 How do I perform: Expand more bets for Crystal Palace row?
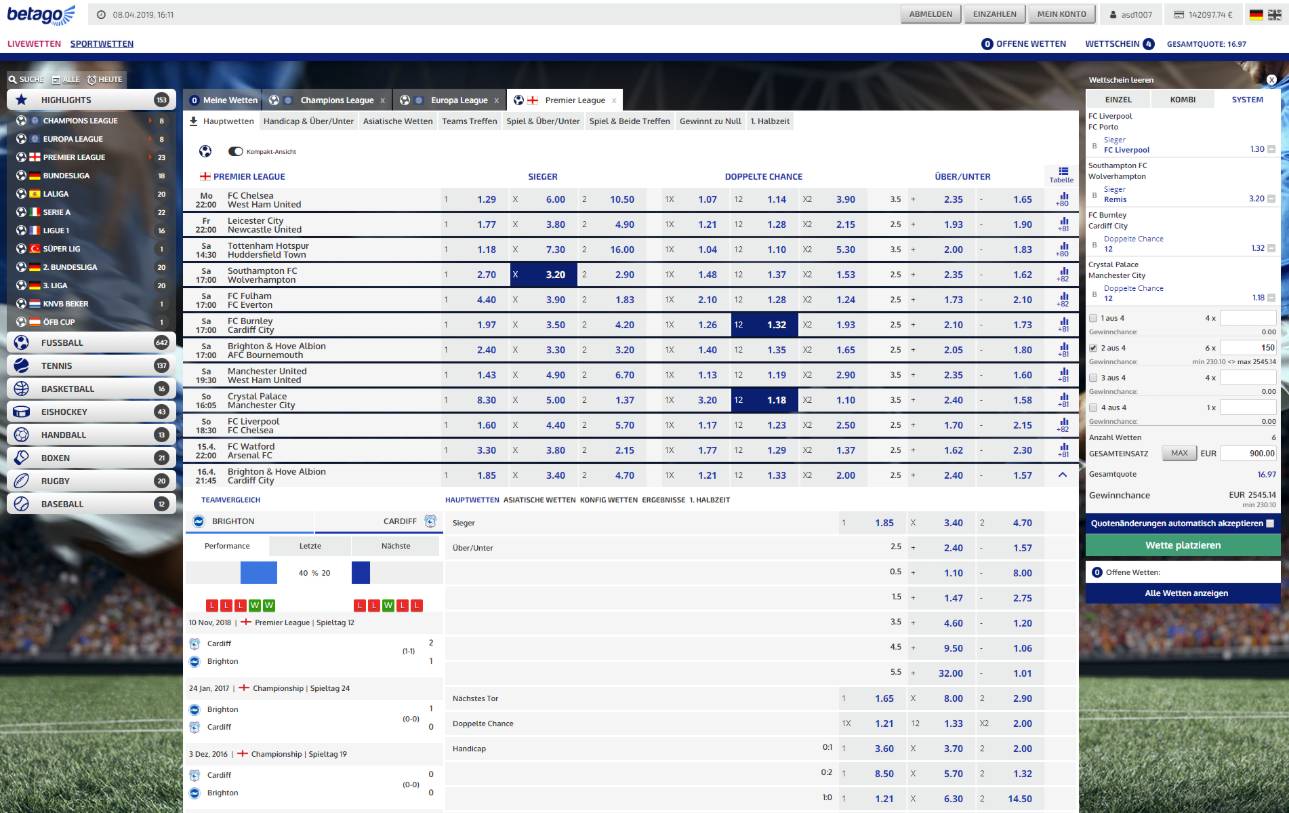1062,400
